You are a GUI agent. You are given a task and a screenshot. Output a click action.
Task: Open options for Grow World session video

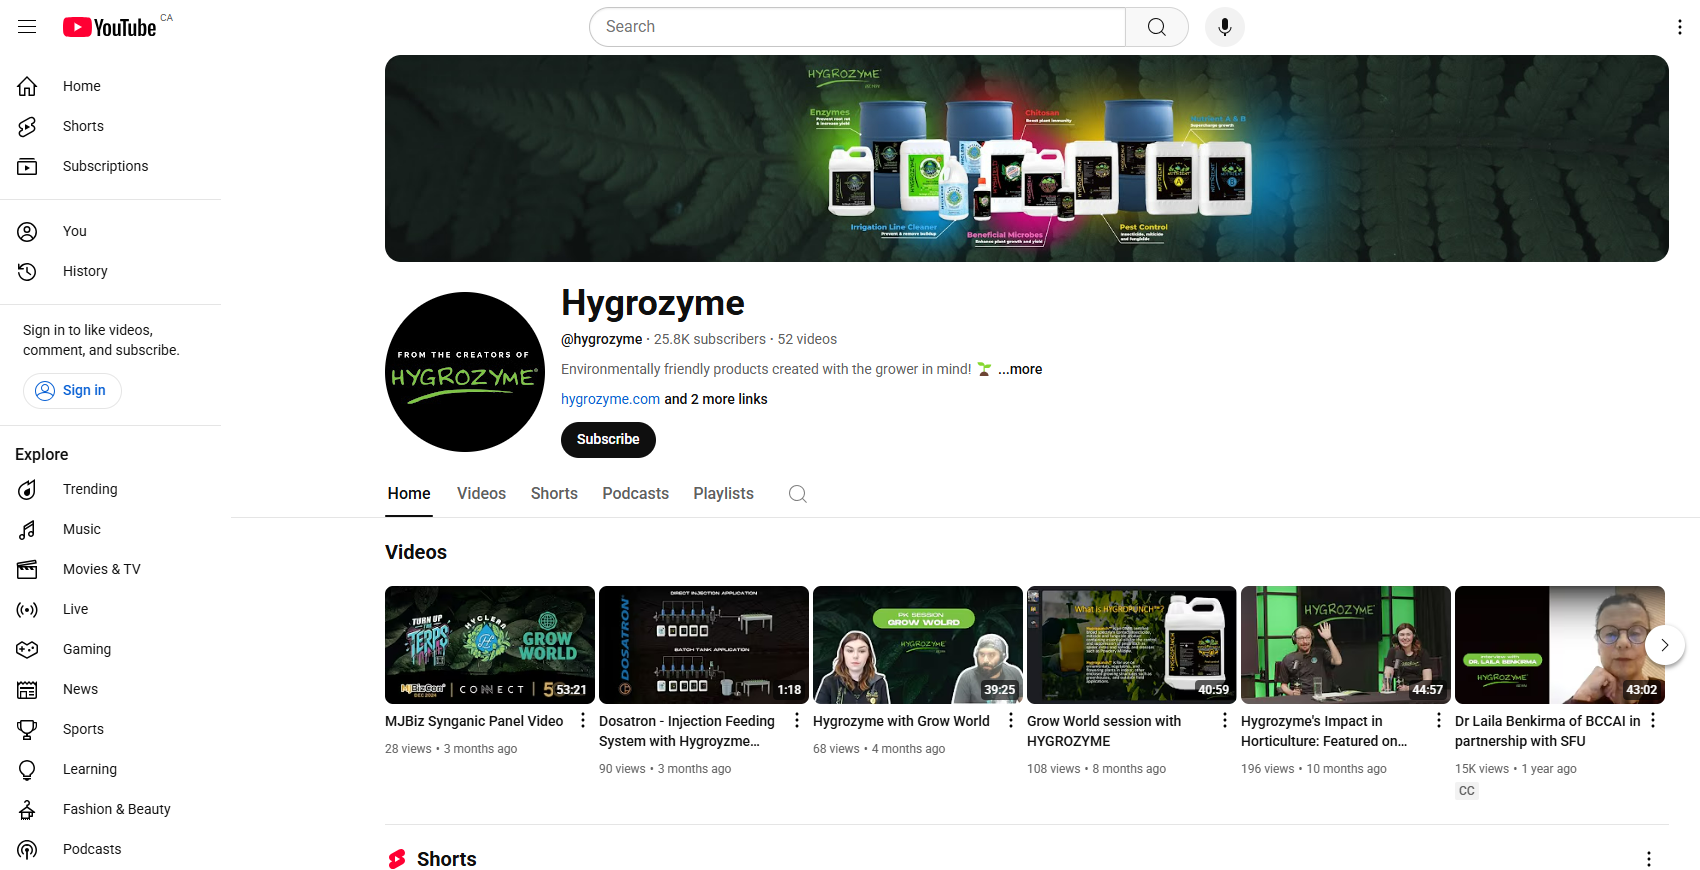1225,721
